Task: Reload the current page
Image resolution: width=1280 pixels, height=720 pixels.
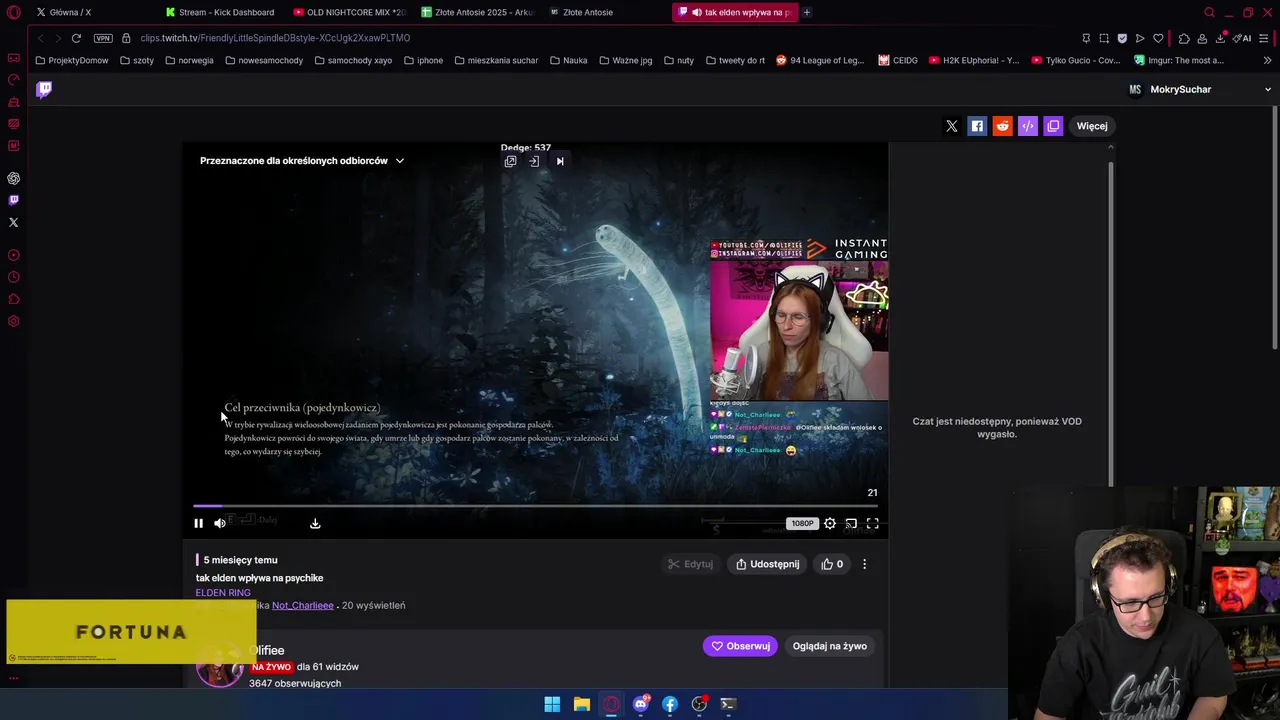Action: click(76, 38)
